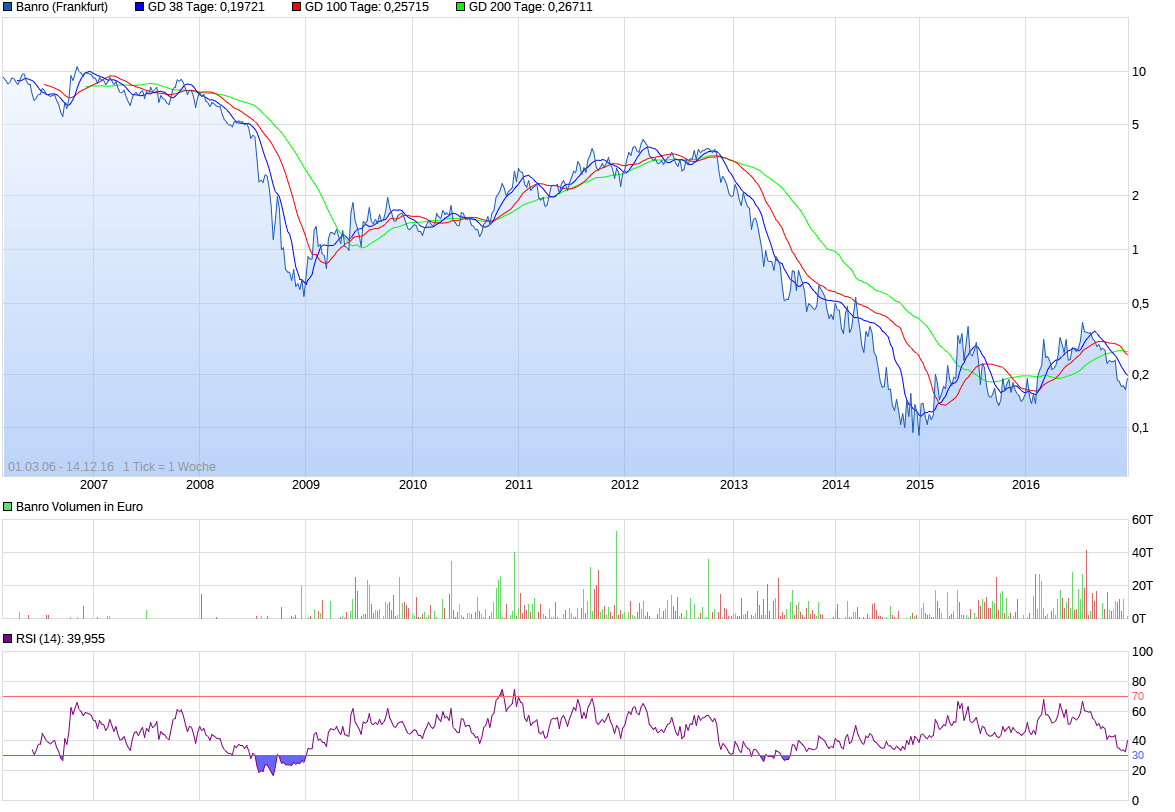Select the 'Banro (Frankfurt)' legend label

point(62,7)
